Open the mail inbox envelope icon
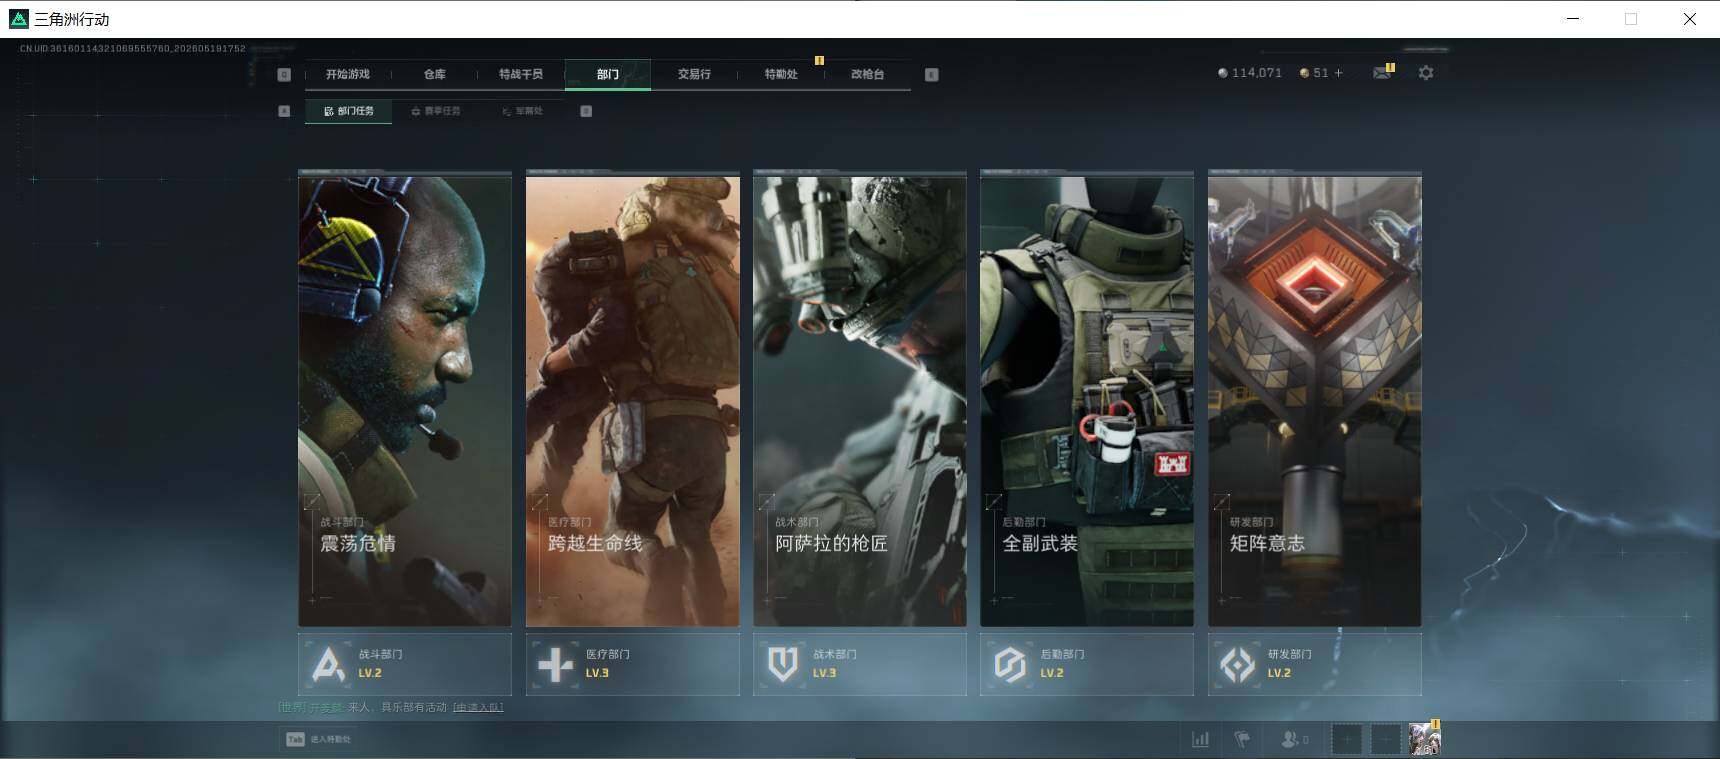Screen dimensions: 1720x759 coord(1382,73)
